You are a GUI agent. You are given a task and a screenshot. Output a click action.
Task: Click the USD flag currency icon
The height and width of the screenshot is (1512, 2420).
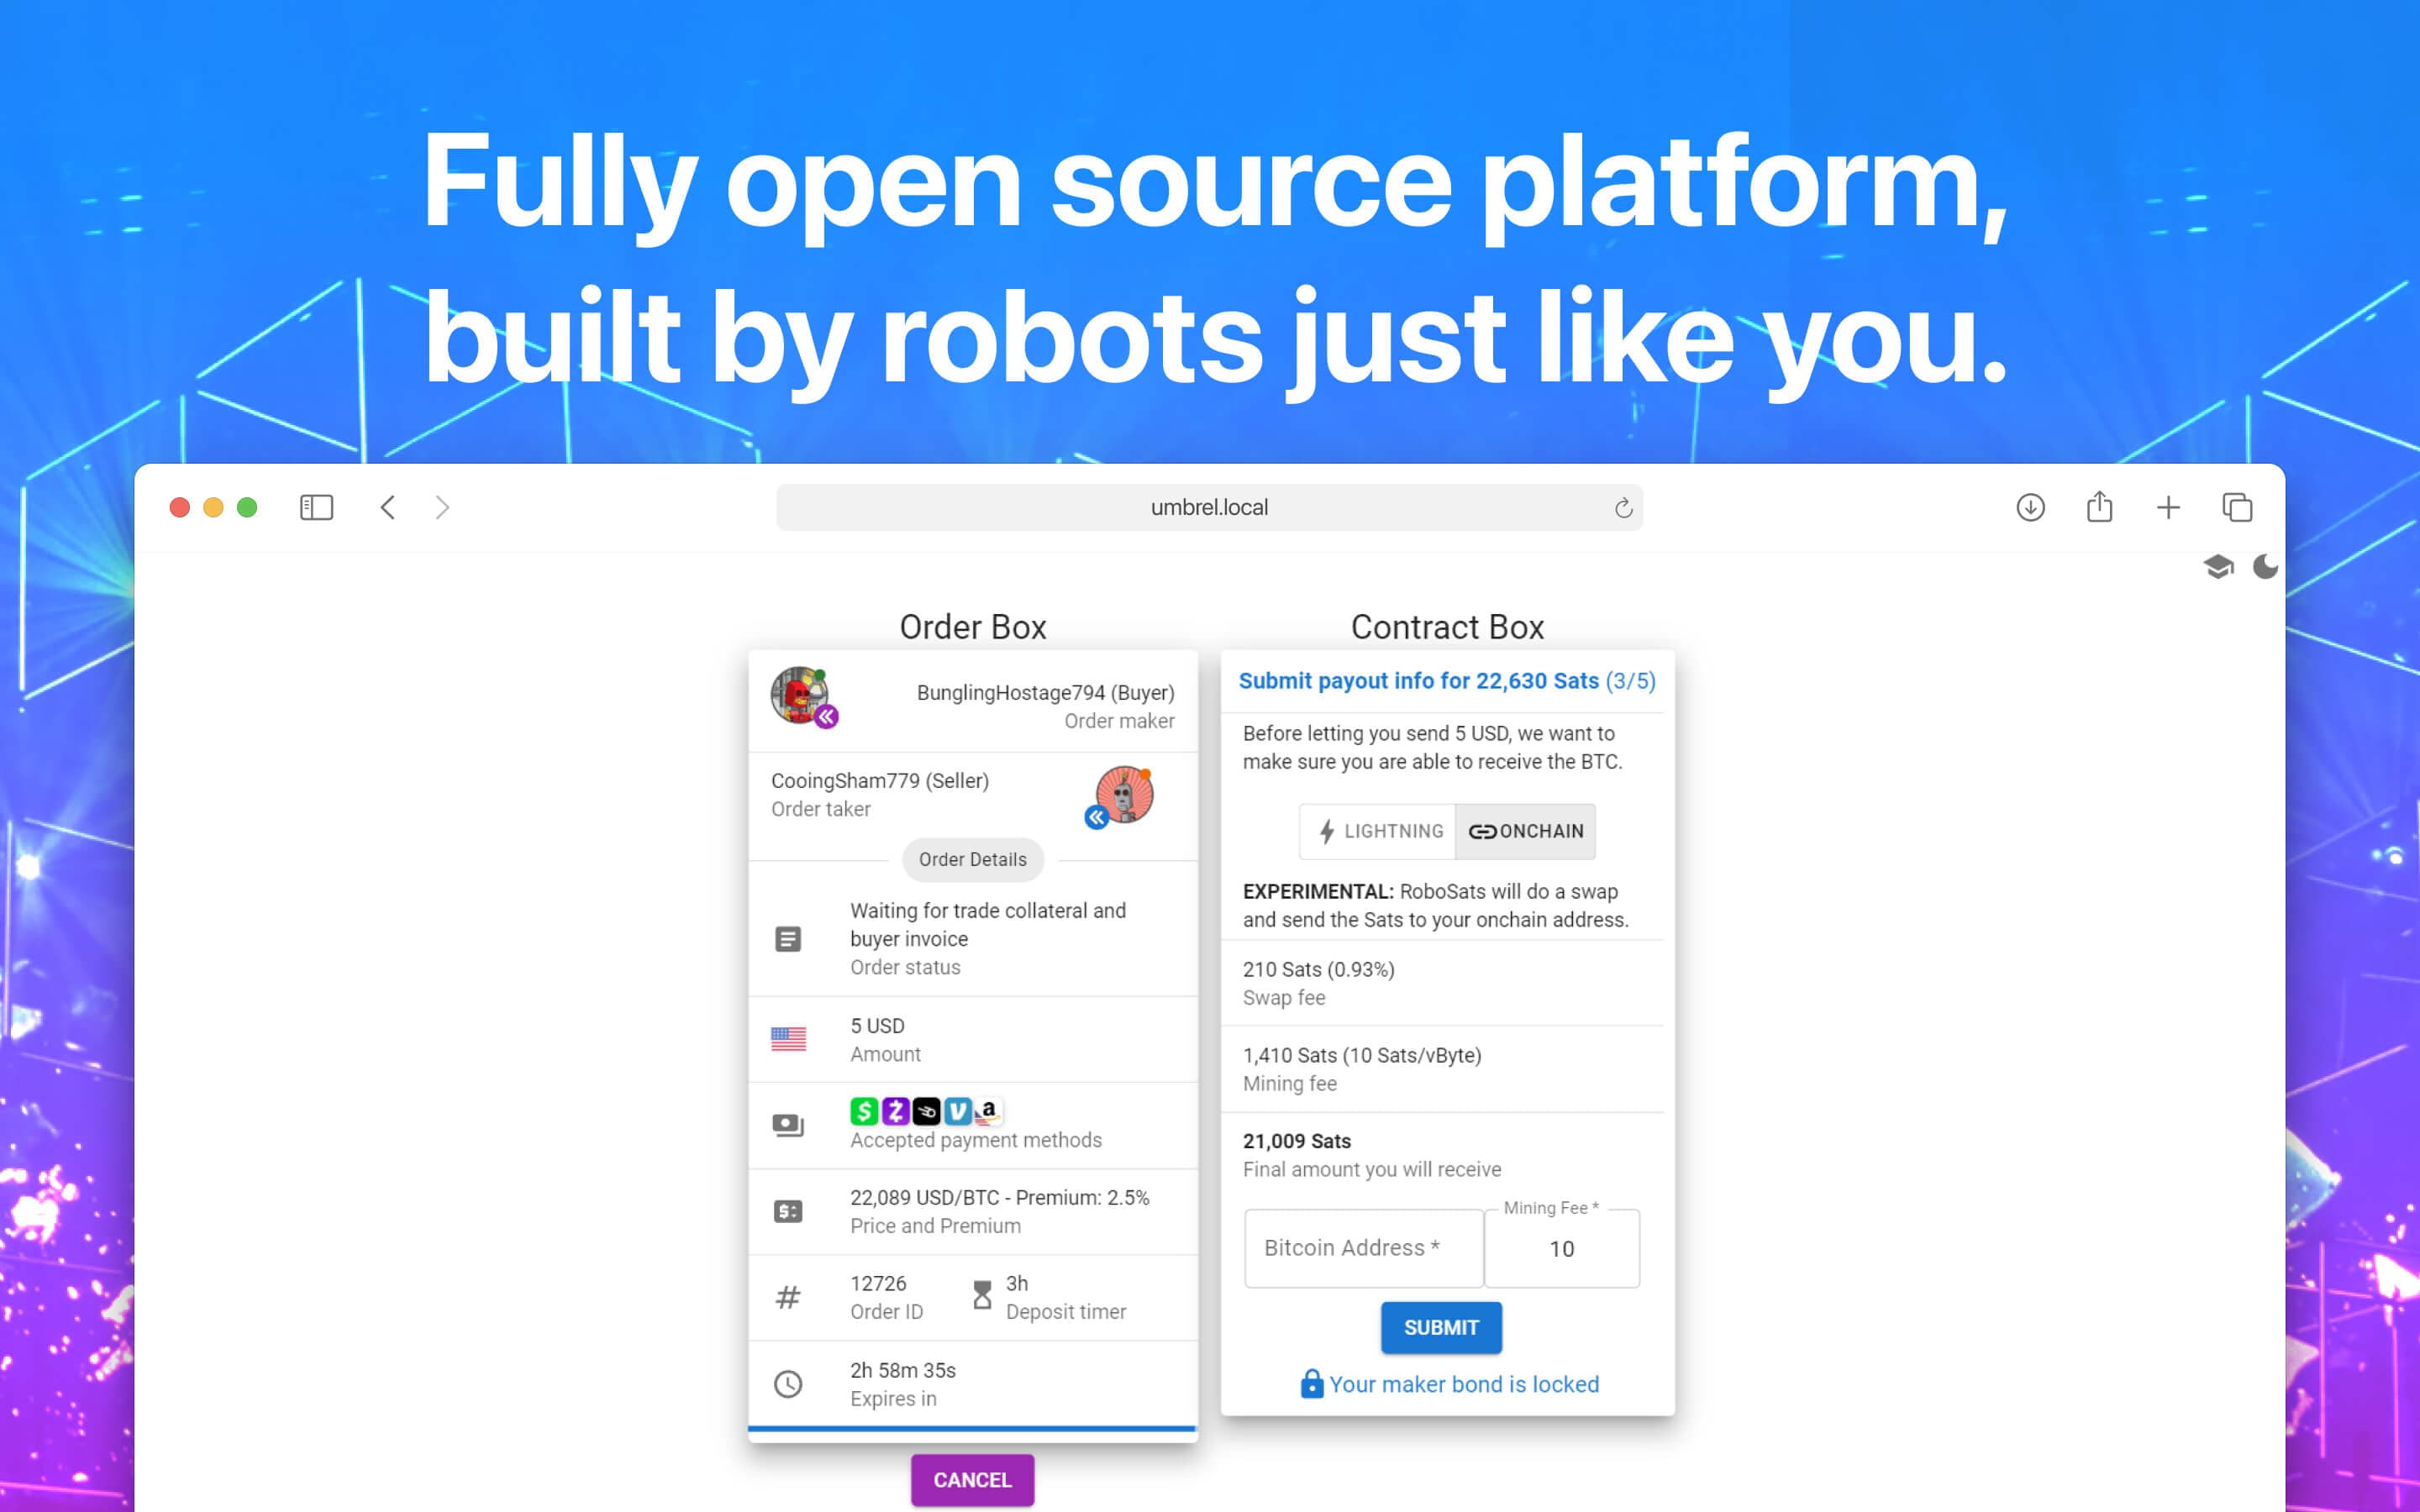pos(786,1037)
